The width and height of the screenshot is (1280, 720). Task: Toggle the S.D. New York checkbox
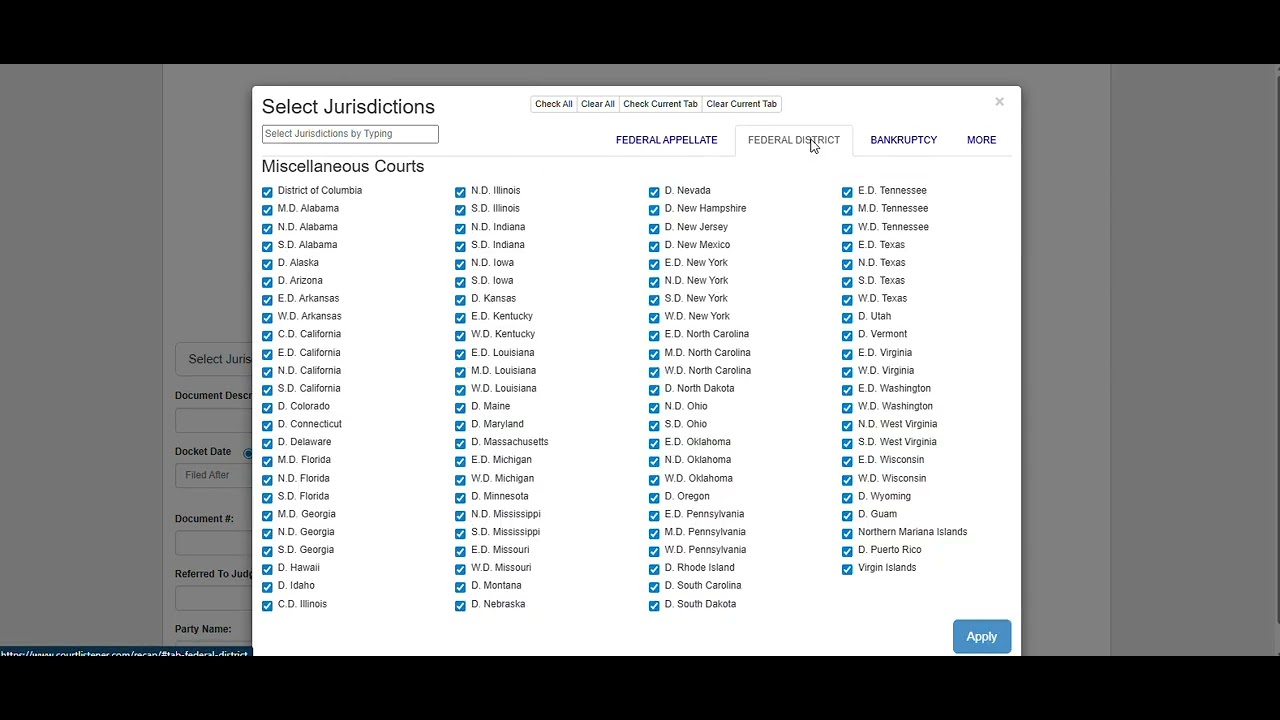tap(654, 300)
